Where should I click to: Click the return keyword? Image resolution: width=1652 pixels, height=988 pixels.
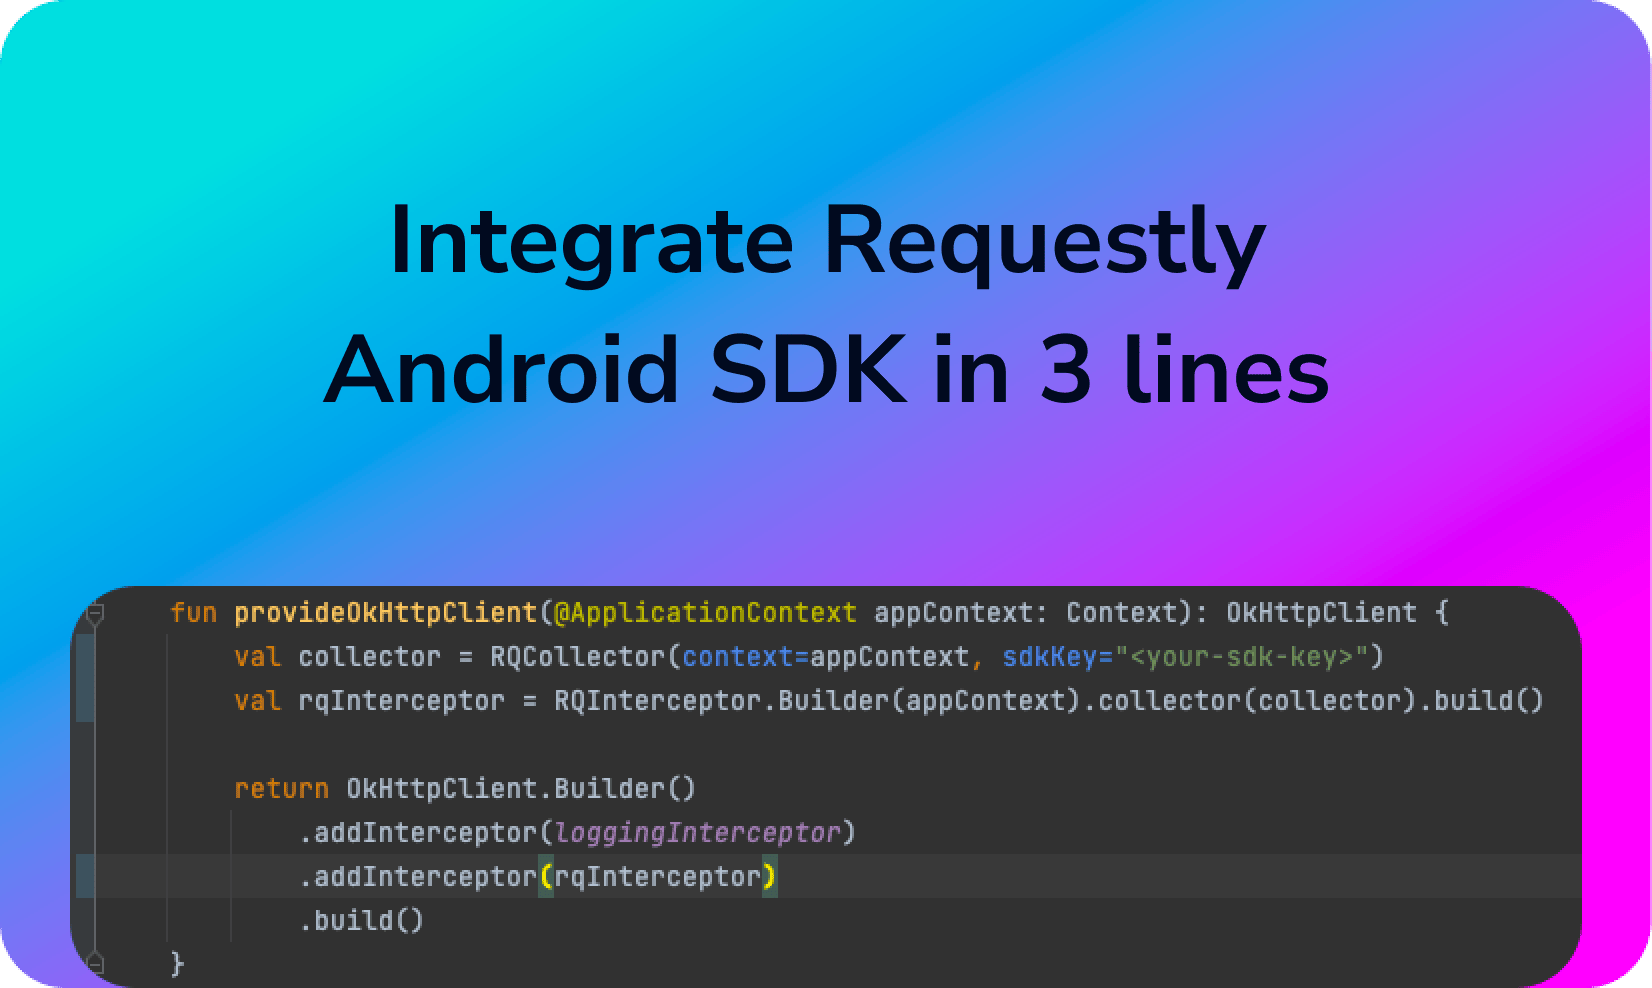point(281,789)
